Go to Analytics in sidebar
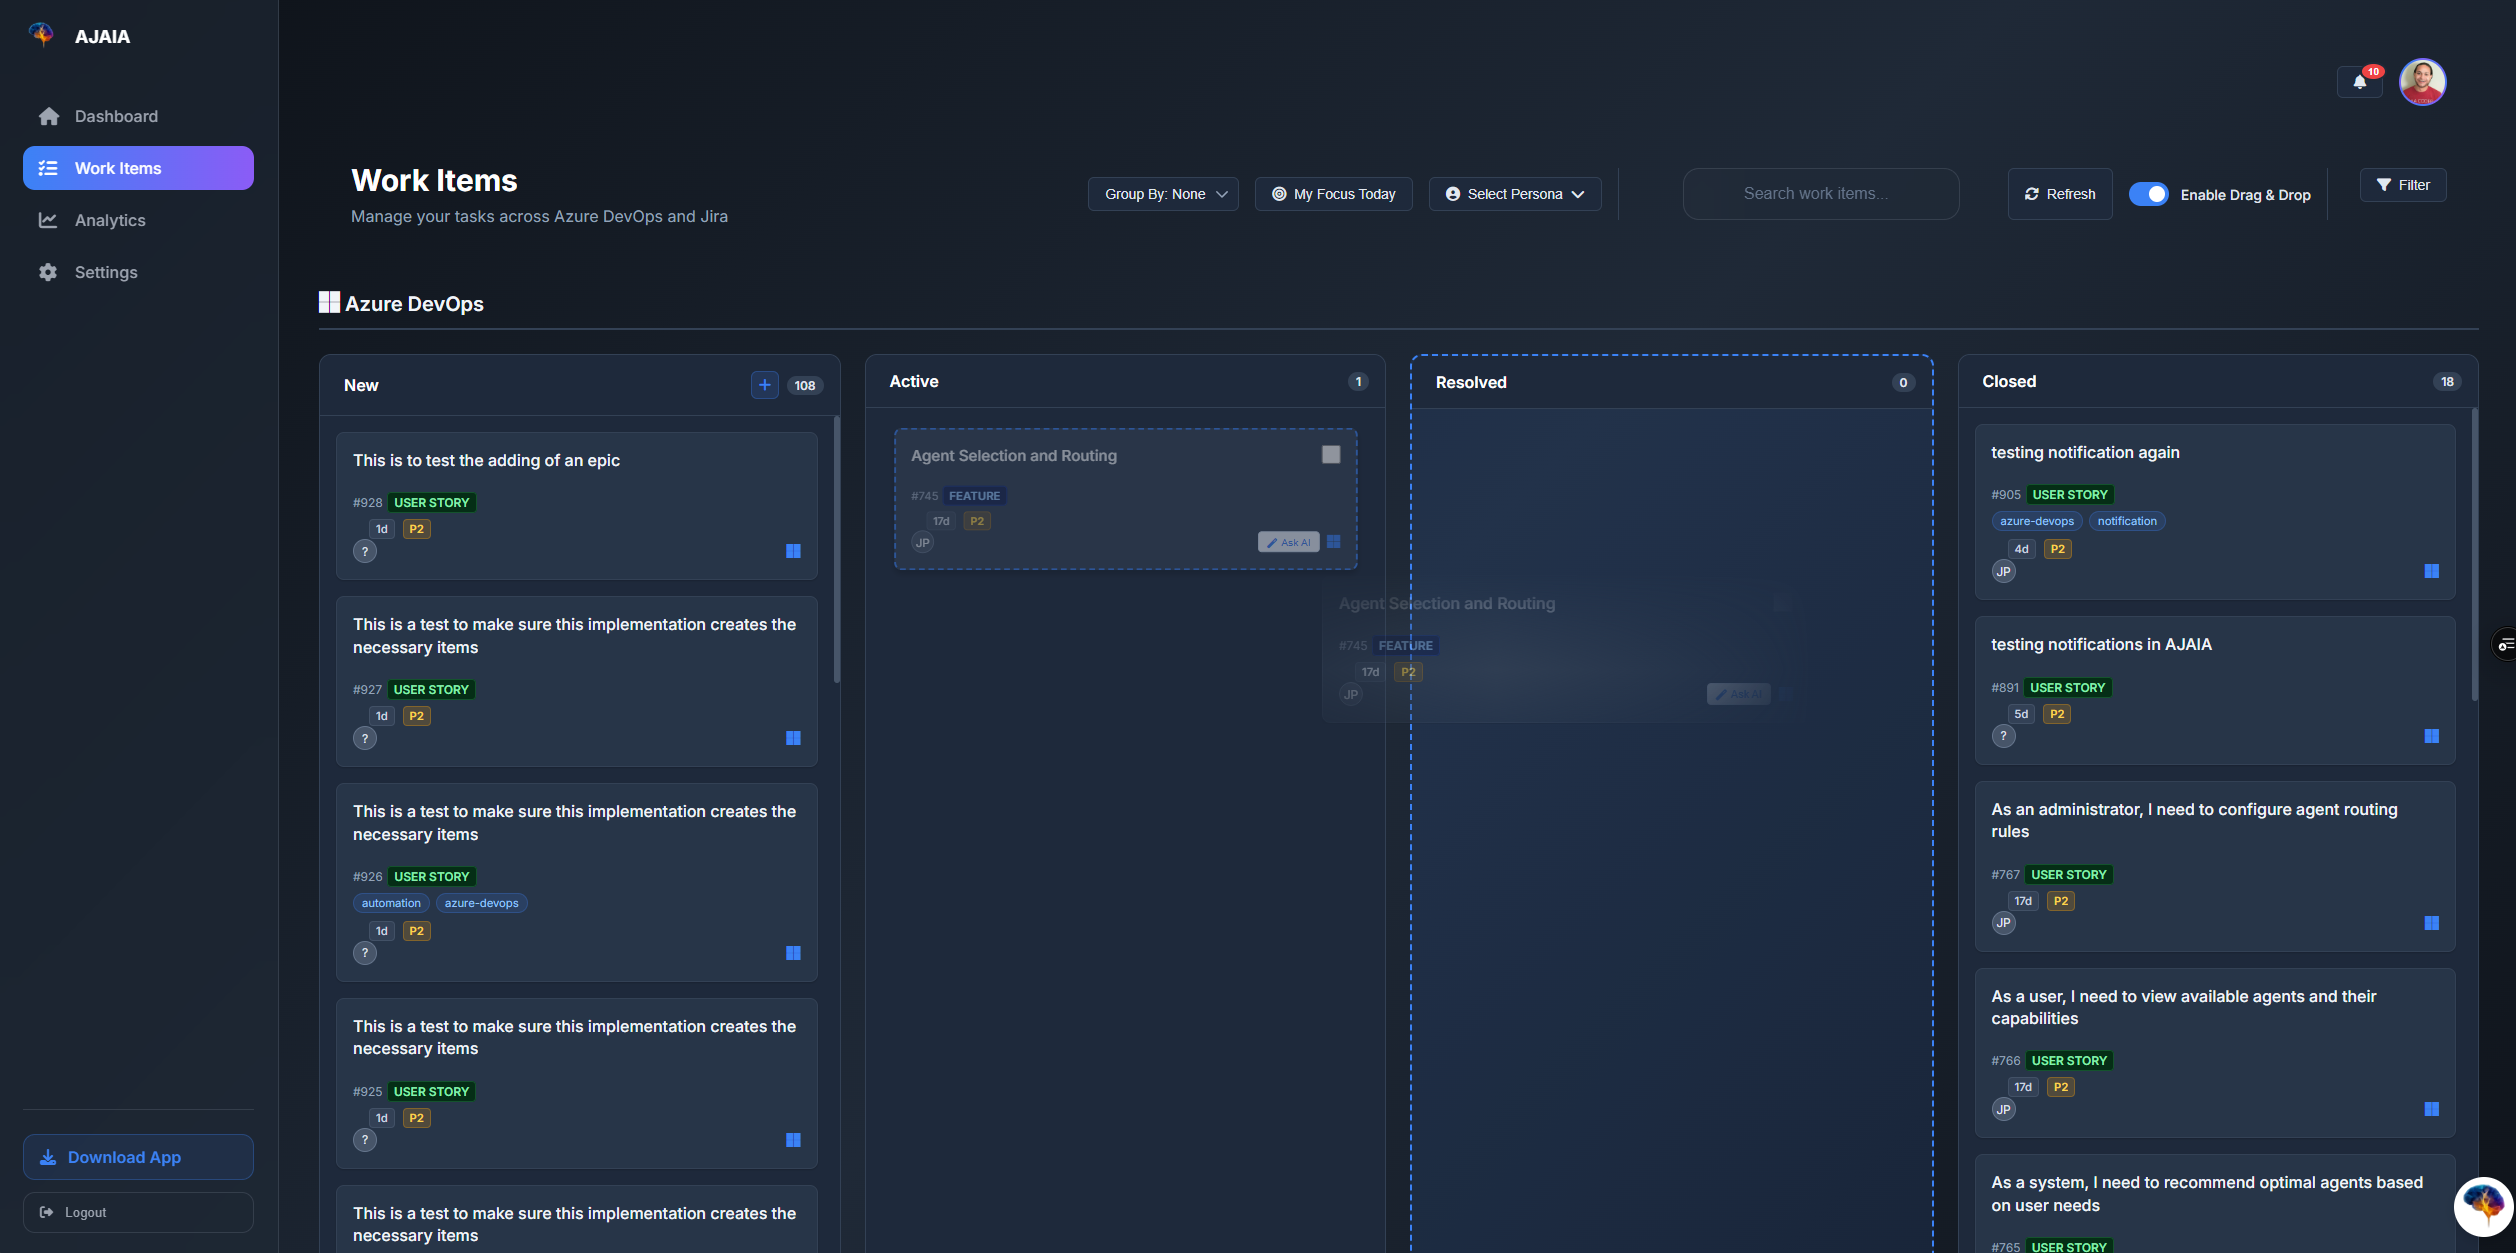 click(110, 220)
